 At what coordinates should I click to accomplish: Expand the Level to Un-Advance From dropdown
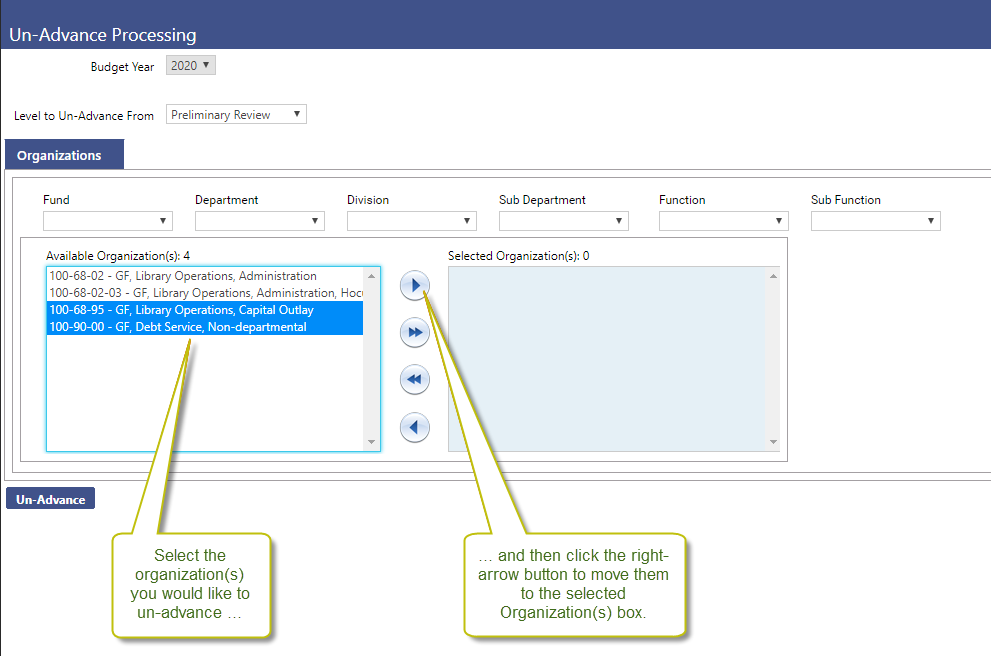pos(236,115)
